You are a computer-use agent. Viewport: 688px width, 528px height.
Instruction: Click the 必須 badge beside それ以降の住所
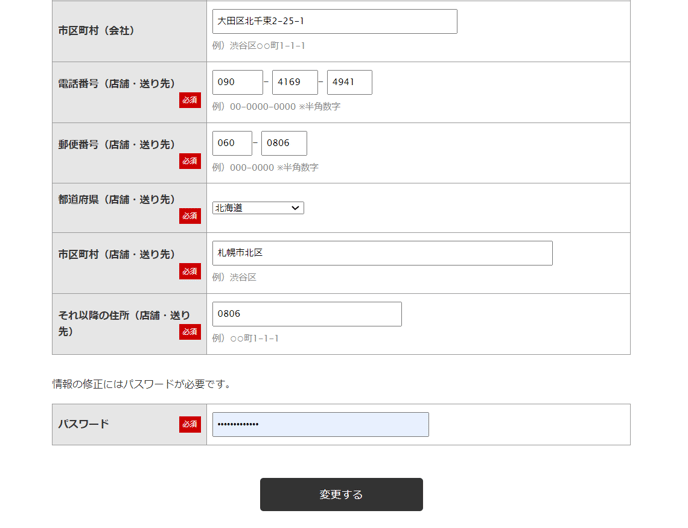tap(190, 332)
